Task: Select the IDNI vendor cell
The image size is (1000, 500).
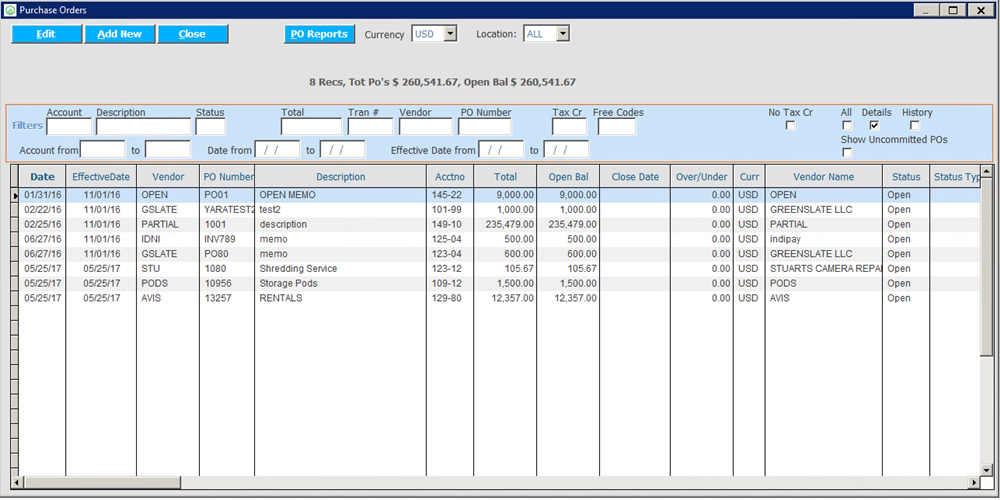Action: pos(168,239)
